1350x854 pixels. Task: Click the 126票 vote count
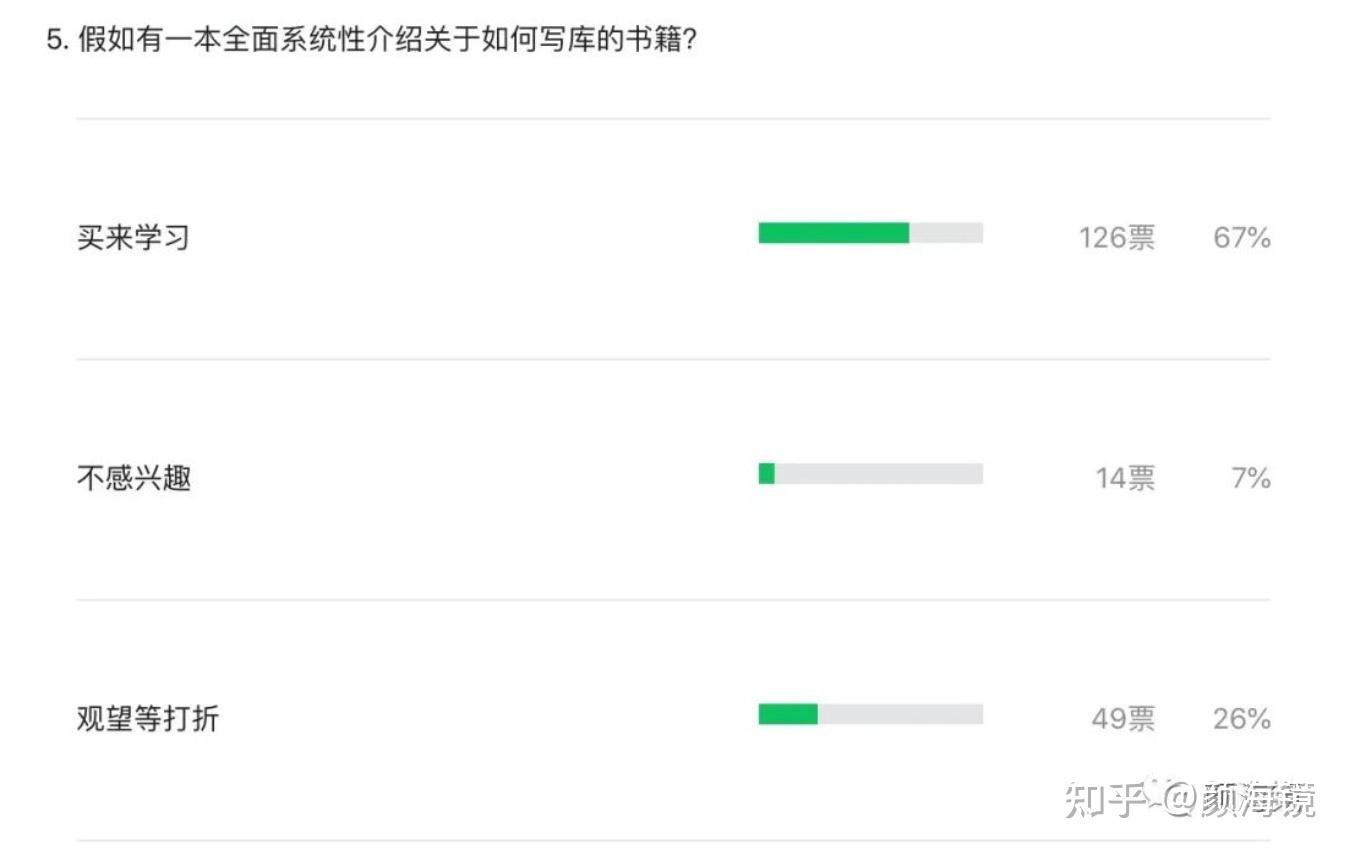click(1116, 238)
